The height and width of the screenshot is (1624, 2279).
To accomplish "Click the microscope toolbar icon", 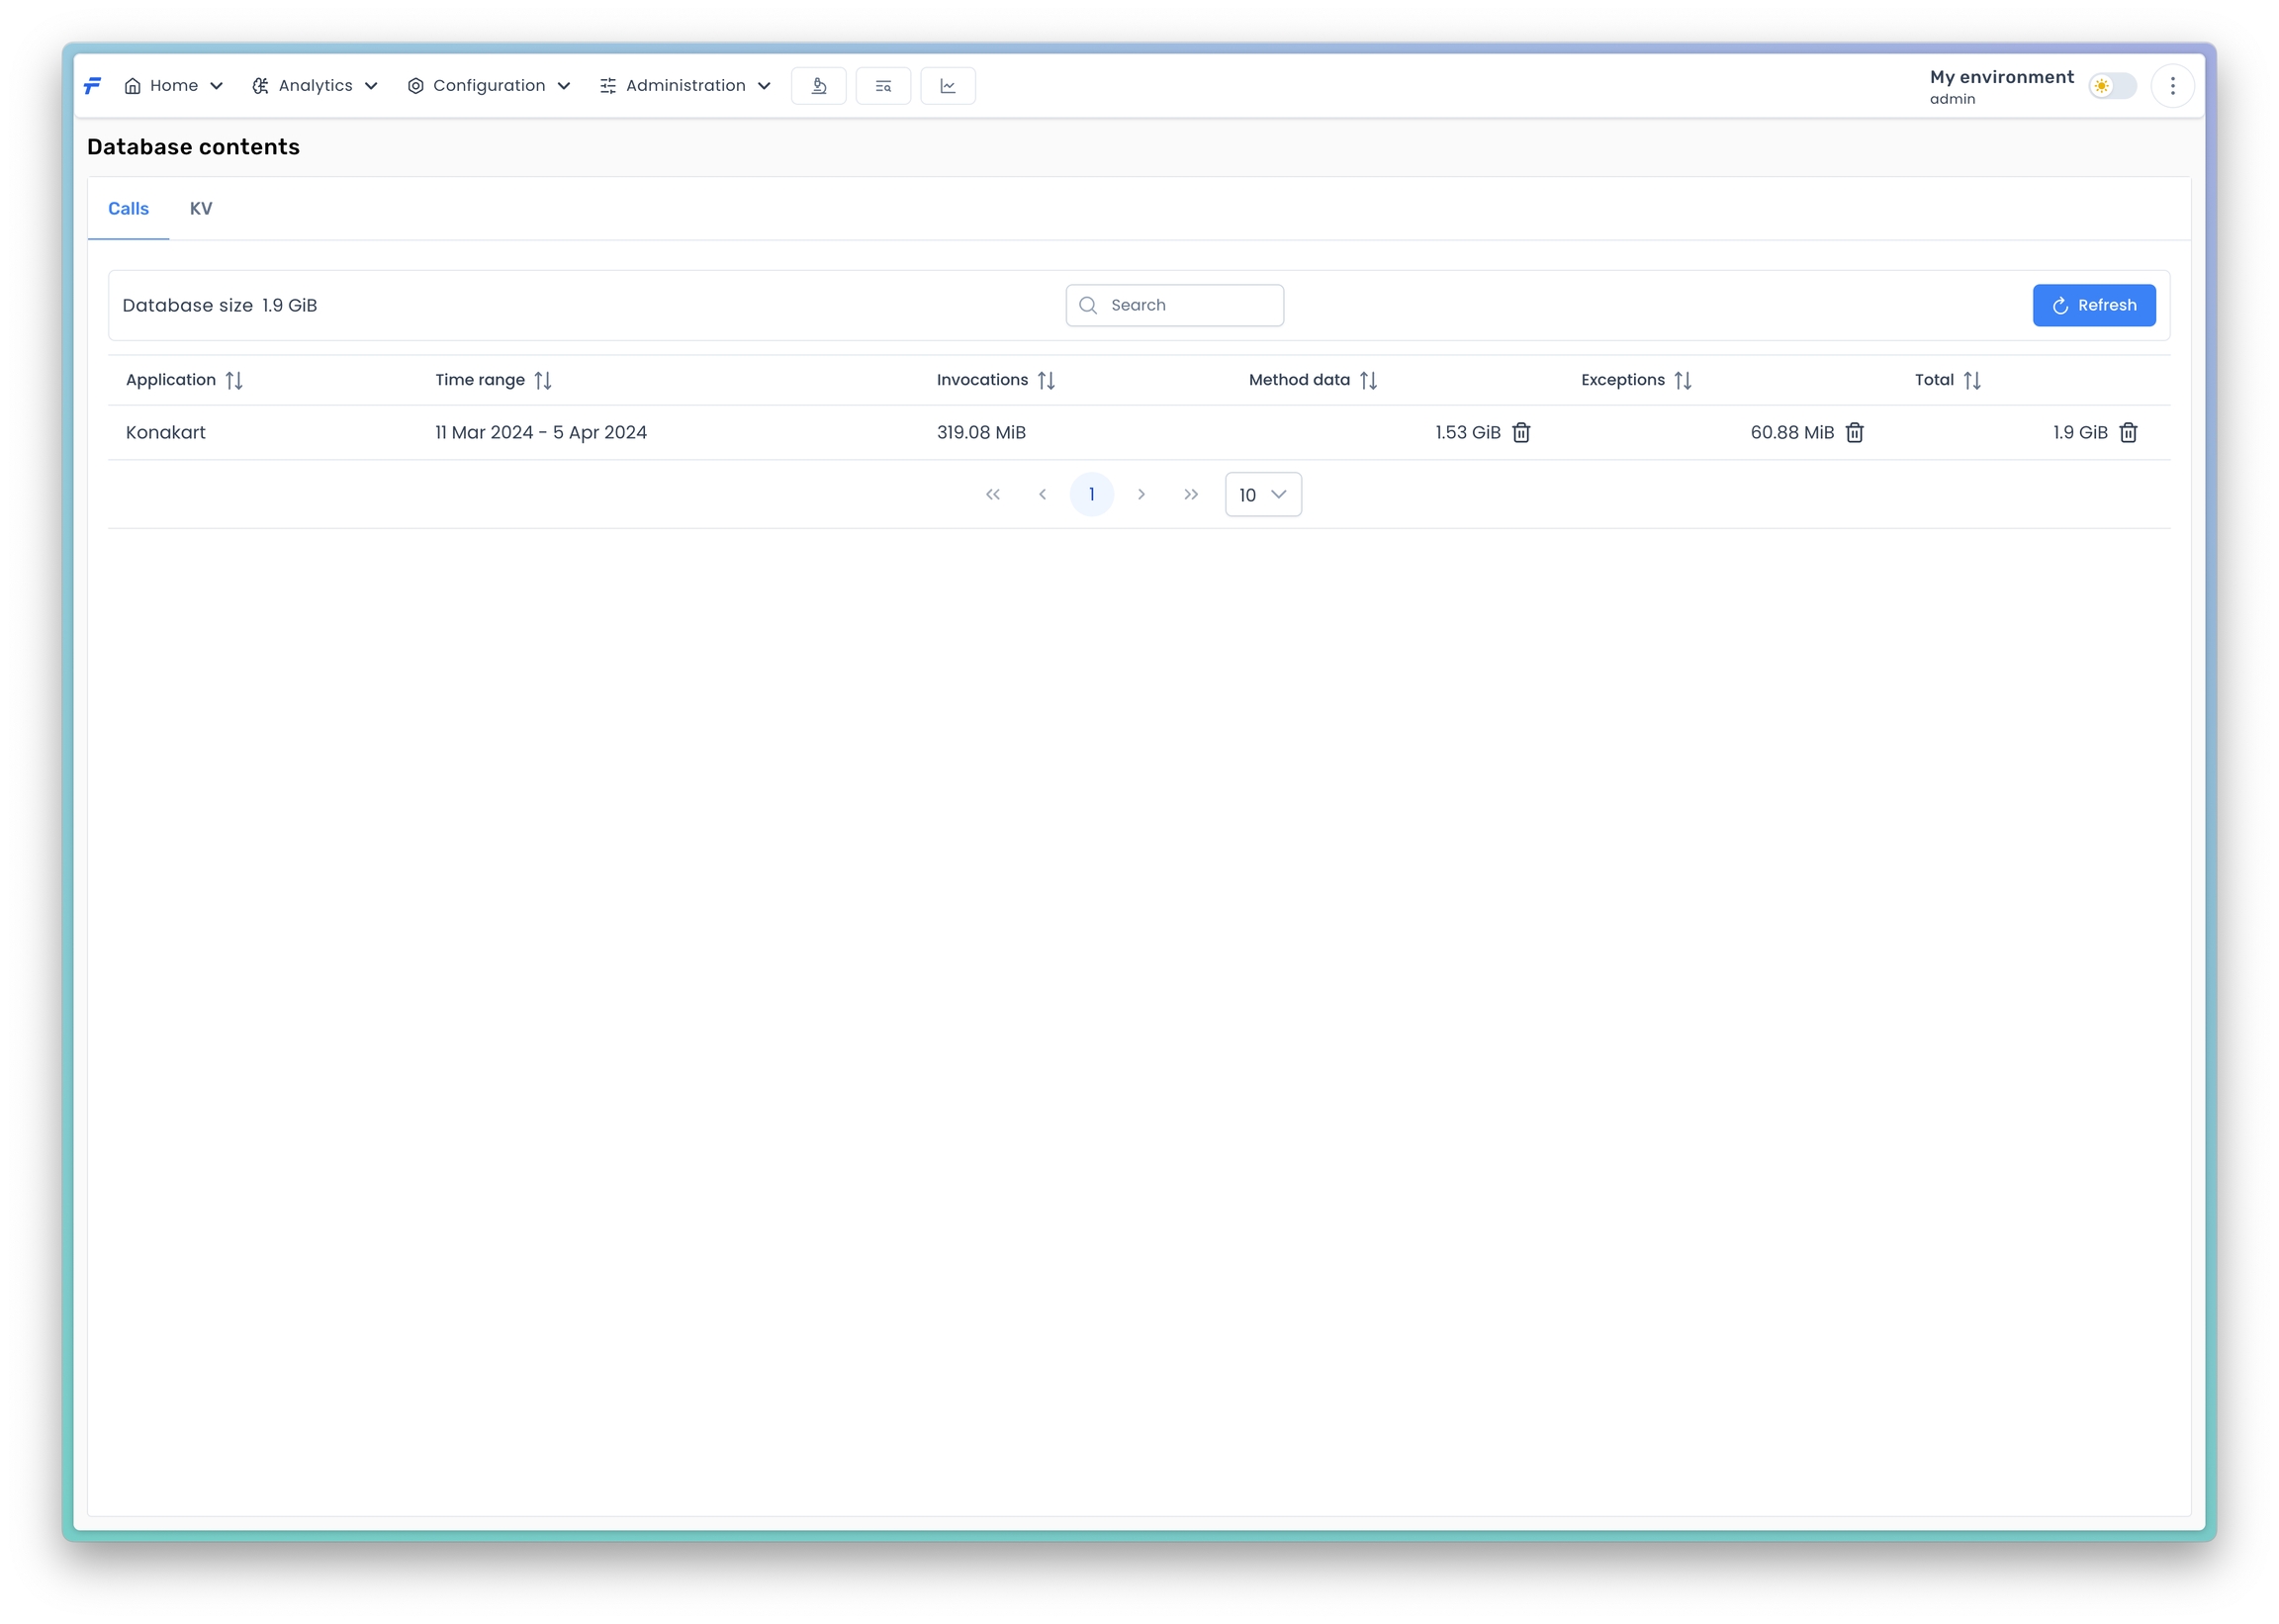I will [x=818, y=86].
